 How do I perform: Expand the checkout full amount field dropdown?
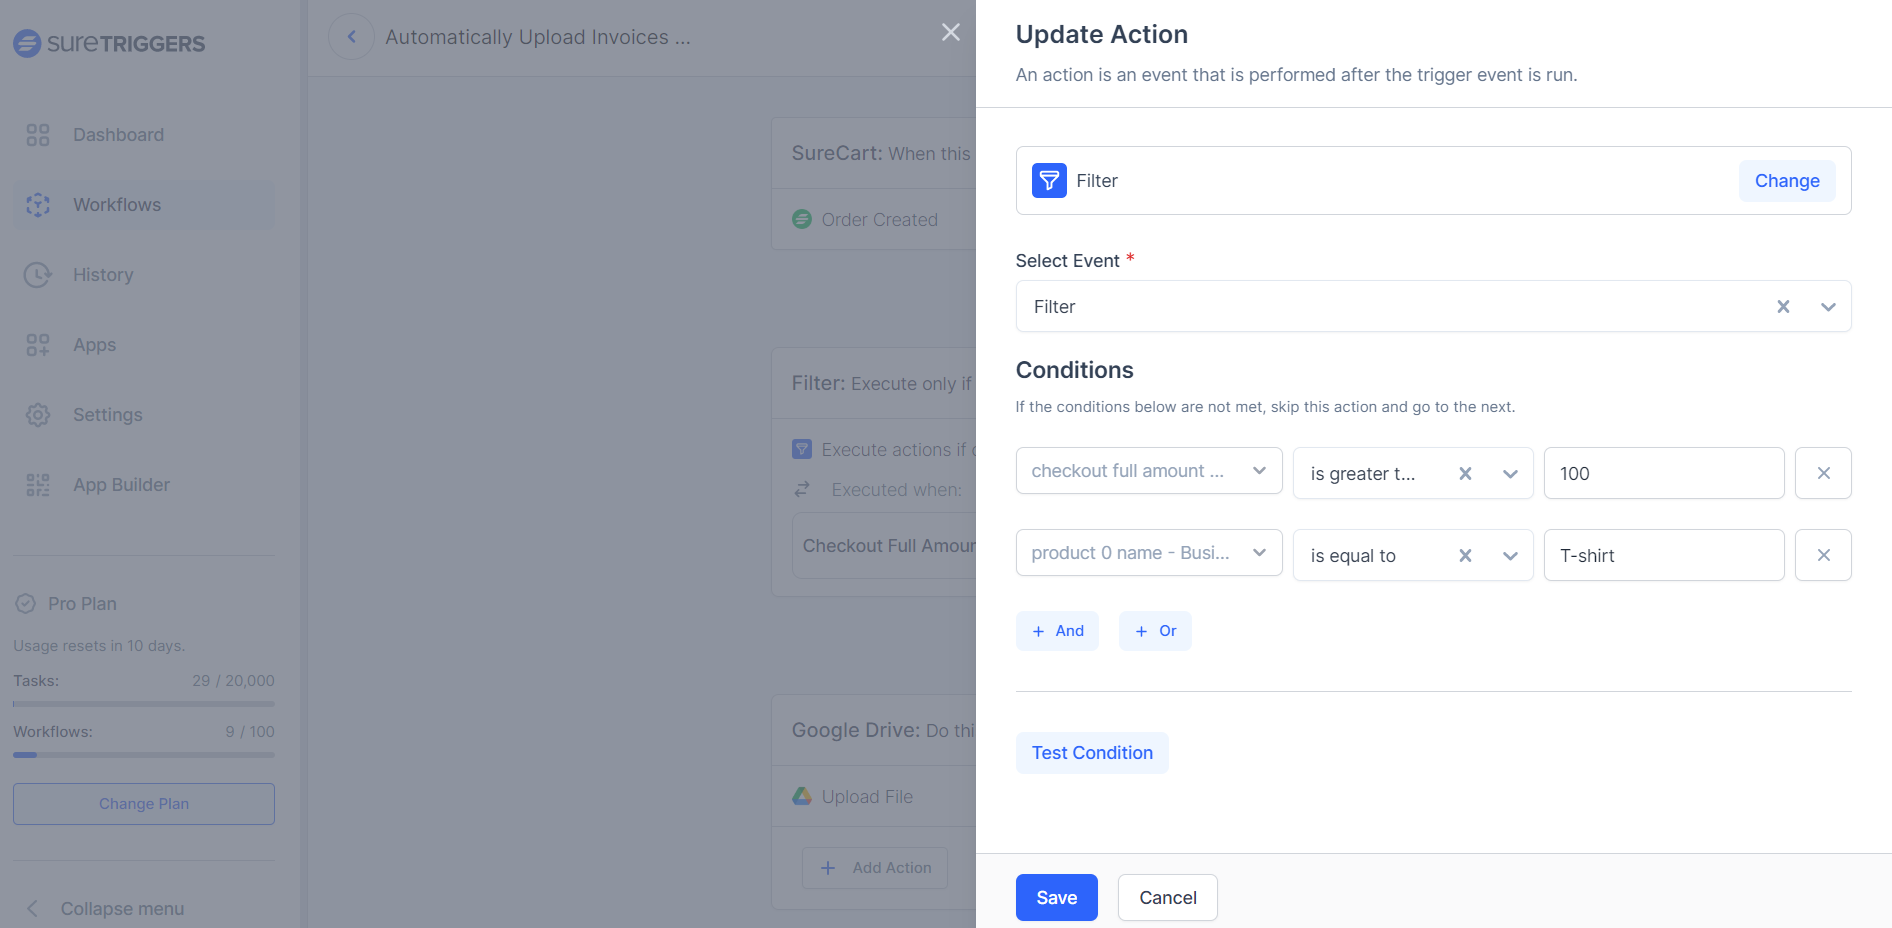1259,471
